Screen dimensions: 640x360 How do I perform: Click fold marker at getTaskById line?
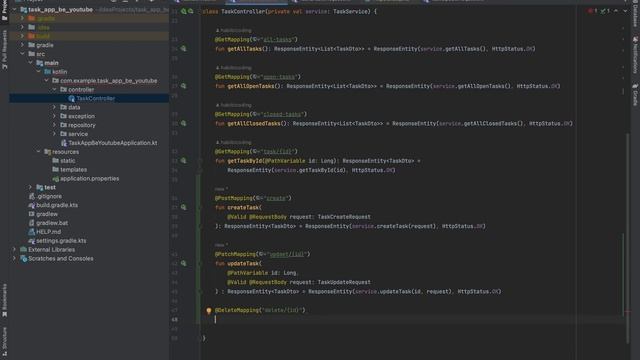pyautogui.click(x=200, y=161)
